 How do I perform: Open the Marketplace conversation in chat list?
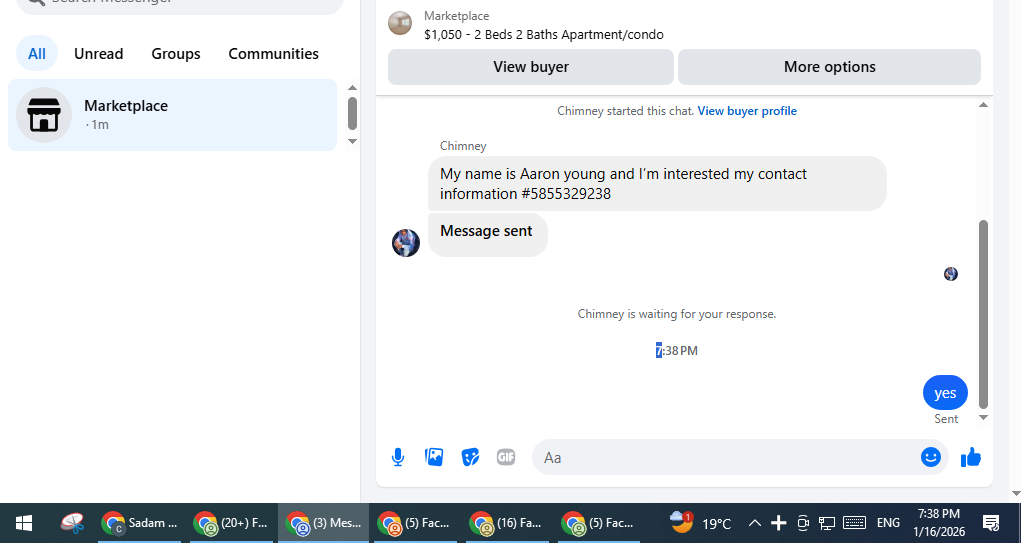[x=173, y=115]
